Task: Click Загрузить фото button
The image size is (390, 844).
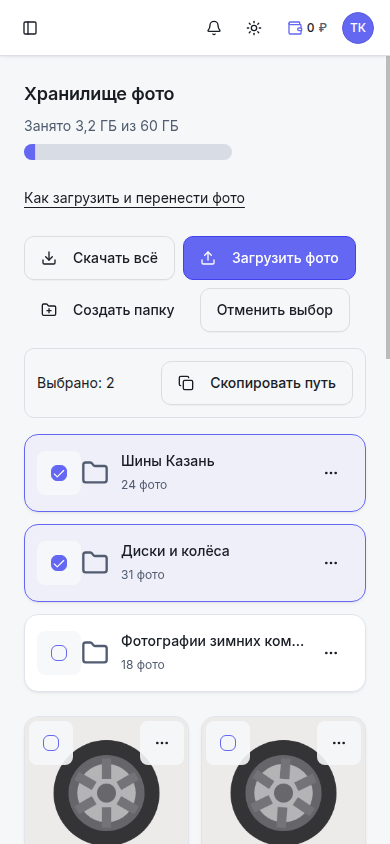Action: click(x=270, y=258)
